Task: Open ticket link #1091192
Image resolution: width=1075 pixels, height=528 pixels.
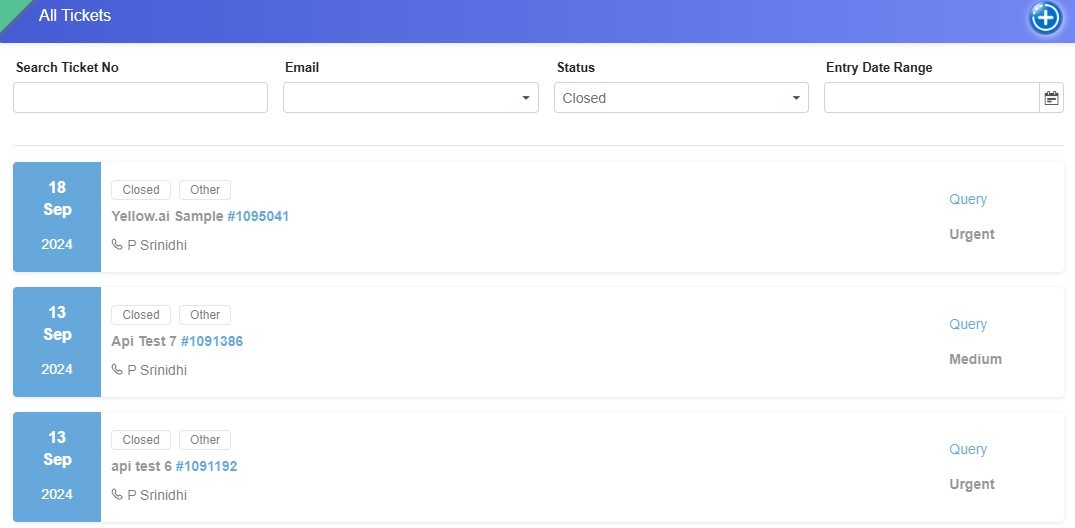Action: [x=206, y=466]
